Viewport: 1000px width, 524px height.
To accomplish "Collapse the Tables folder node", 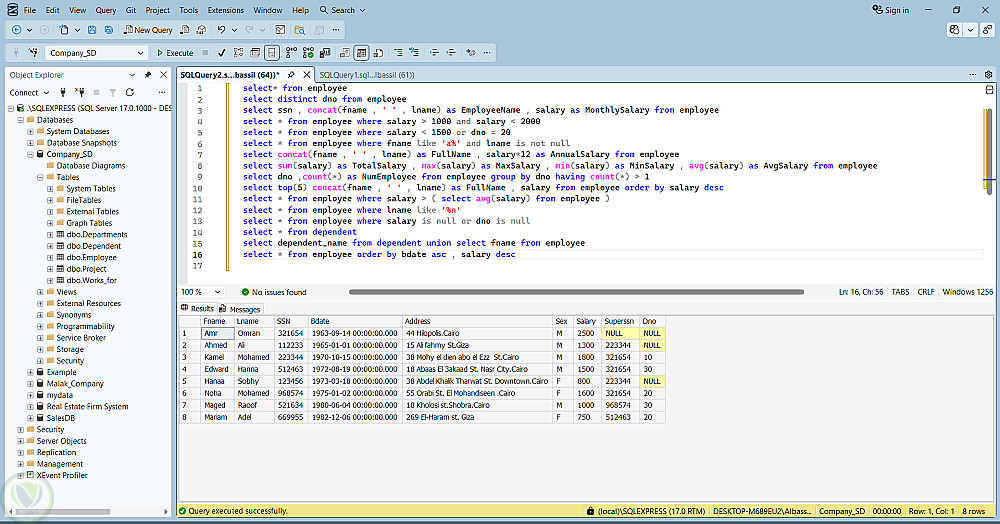I will 40,177.
